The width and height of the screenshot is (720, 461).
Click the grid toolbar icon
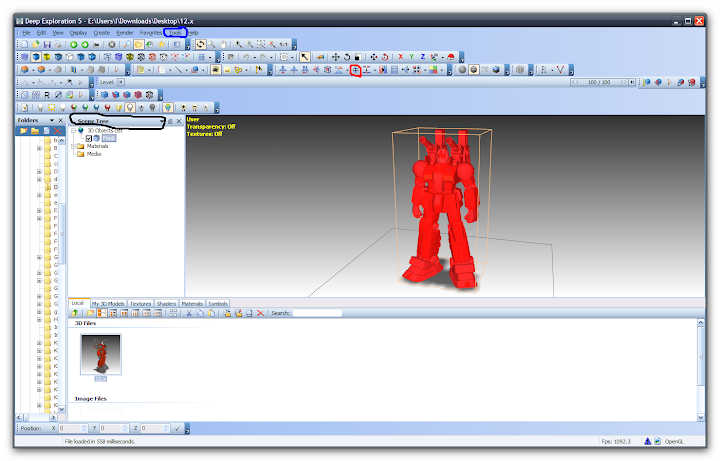point(202,57)
